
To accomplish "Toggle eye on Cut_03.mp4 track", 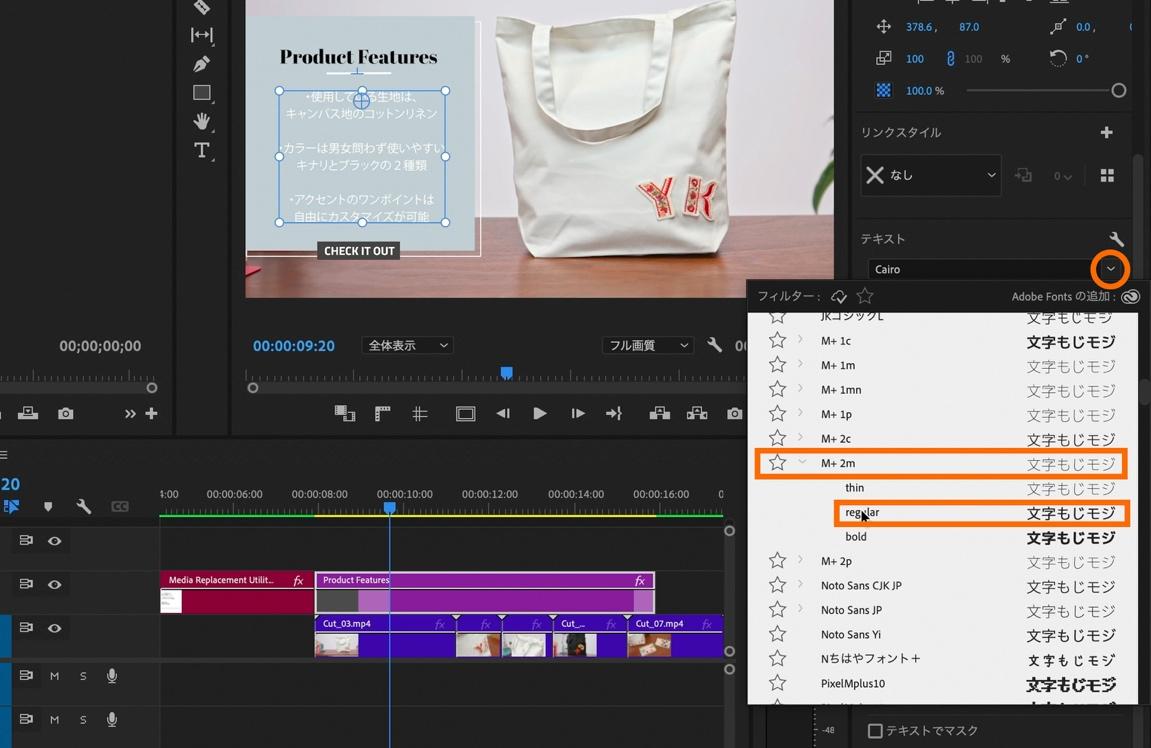I will coord(54,628).
